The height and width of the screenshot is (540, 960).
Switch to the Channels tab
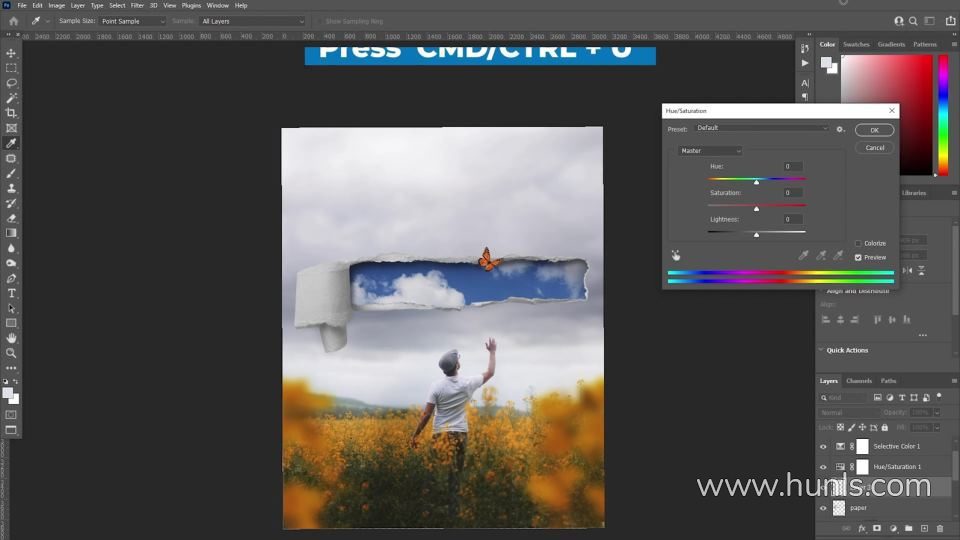[x=858, y=381]
